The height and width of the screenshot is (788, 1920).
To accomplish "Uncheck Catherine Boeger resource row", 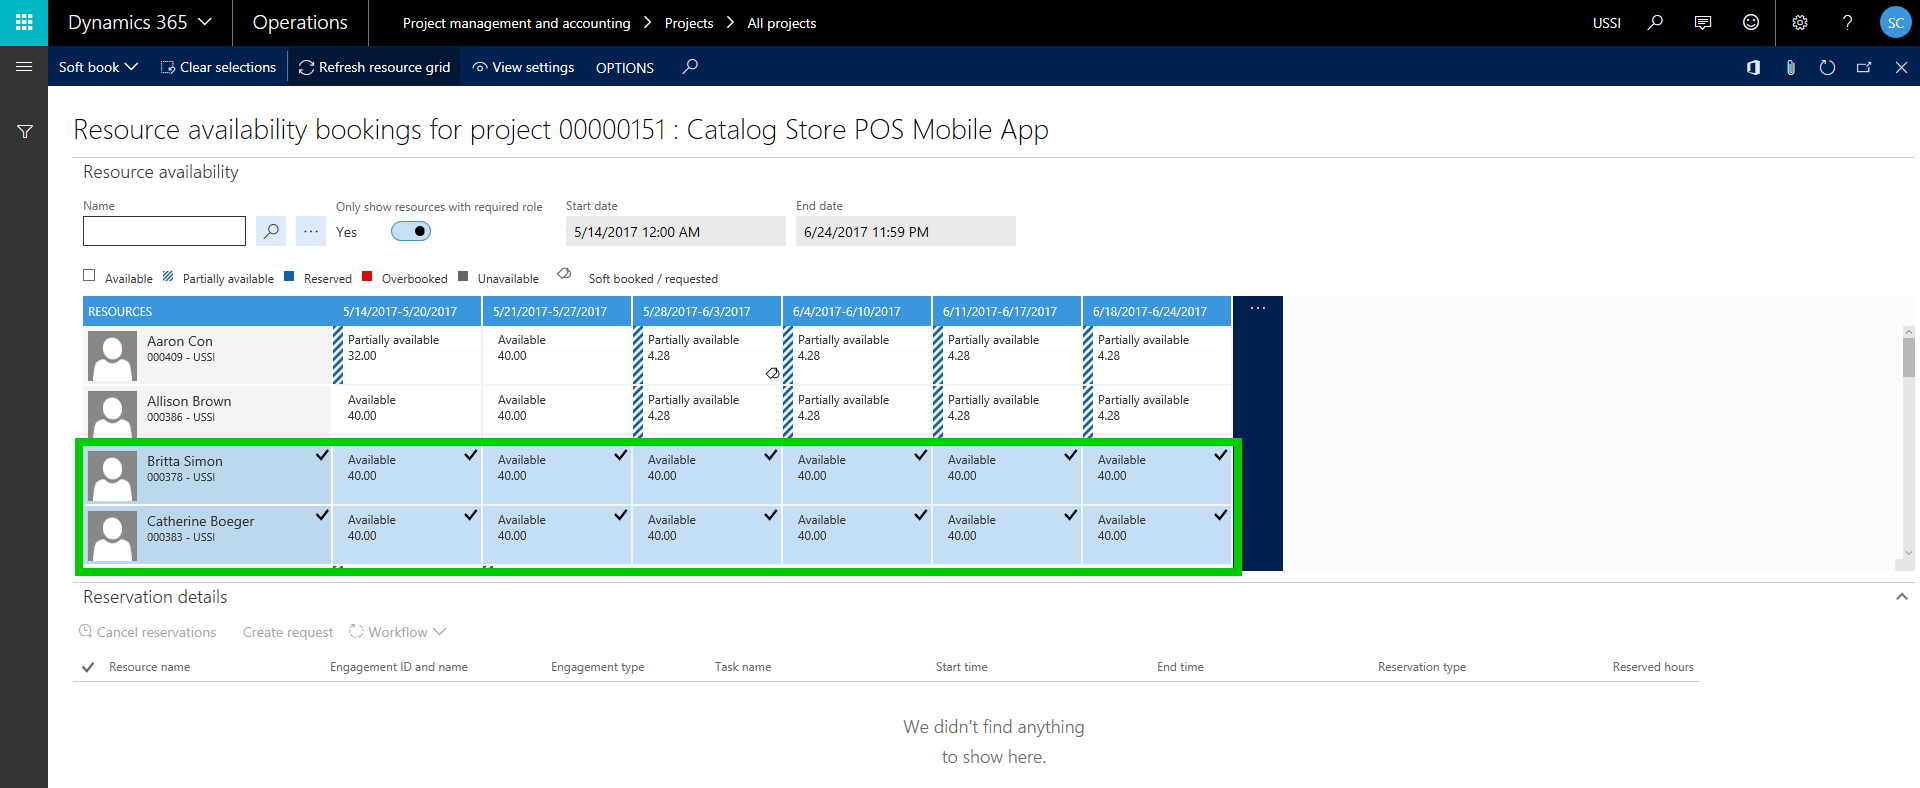I will pyautogui.click(x=322, y=516).
